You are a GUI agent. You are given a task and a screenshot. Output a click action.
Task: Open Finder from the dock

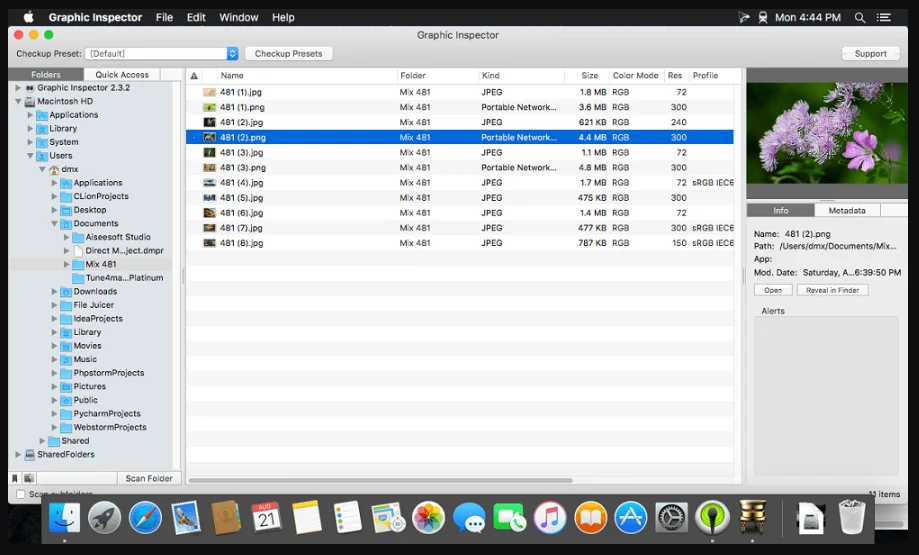pos(64,518)
